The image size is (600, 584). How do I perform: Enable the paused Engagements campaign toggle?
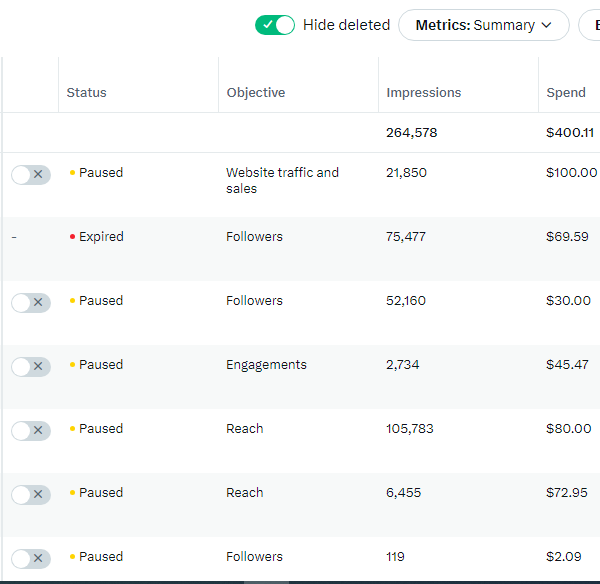click(31, 367)
